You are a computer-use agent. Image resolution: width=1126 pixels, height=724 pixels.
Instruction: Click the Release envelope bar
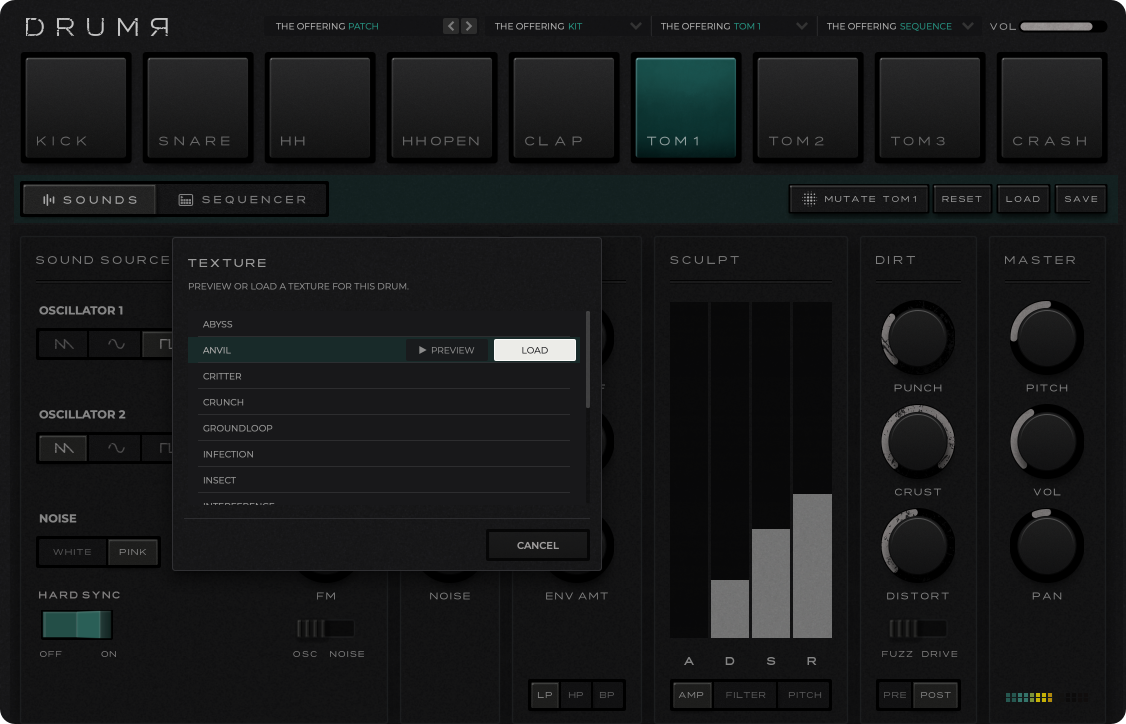[x=812, y=470]
